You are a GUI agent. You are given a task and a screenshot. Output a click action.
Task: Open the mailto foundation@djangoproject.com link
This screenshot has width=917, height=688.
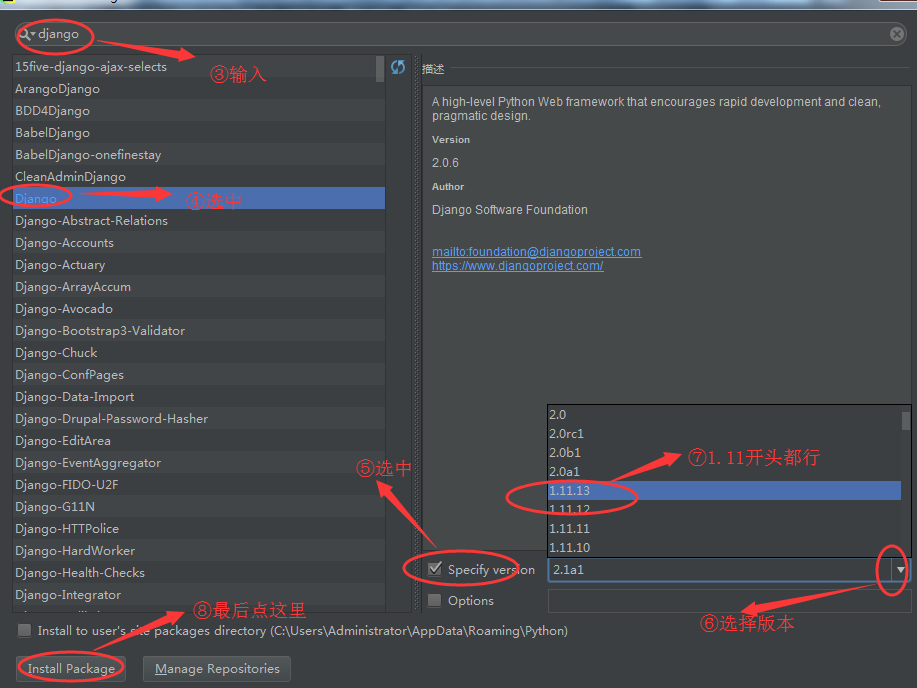(536, 252)
